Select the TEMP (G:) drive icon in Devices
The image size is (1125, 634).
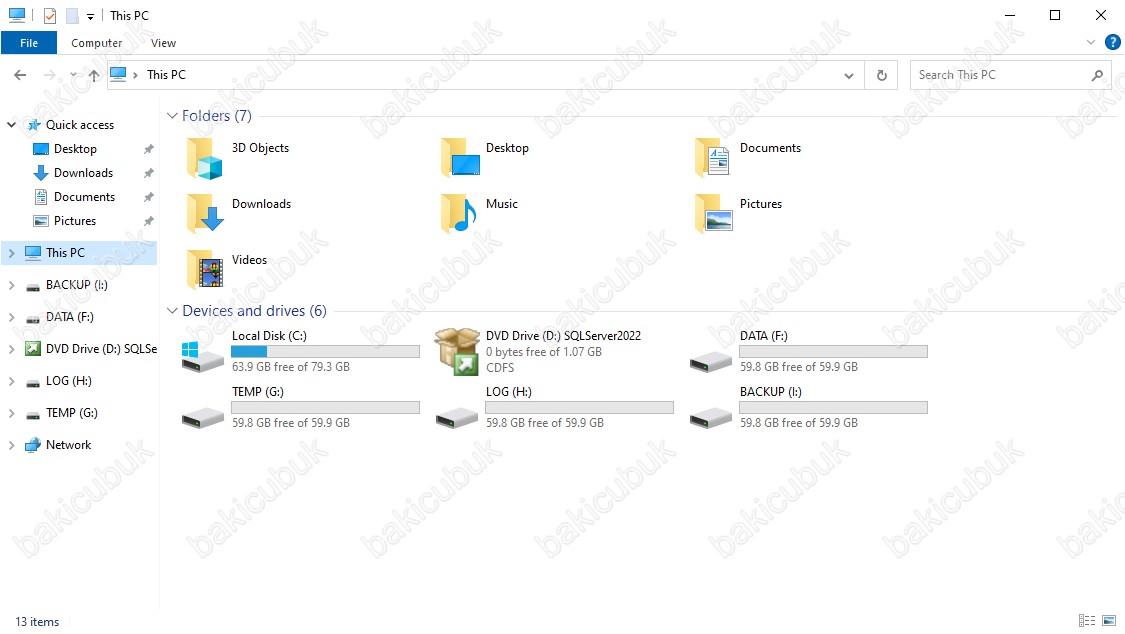click(x=202, y=418)
